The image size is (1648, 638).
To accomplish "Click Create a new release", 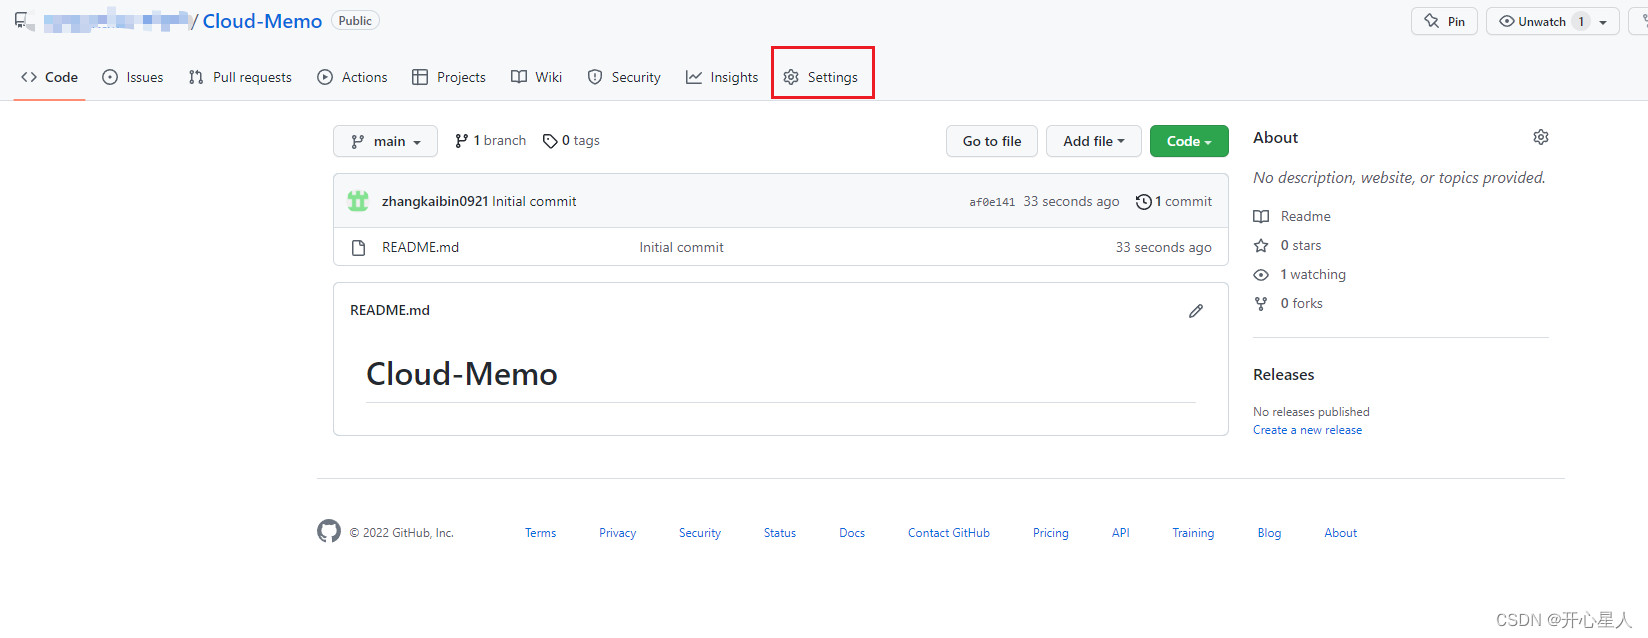I will point(1308,430).
